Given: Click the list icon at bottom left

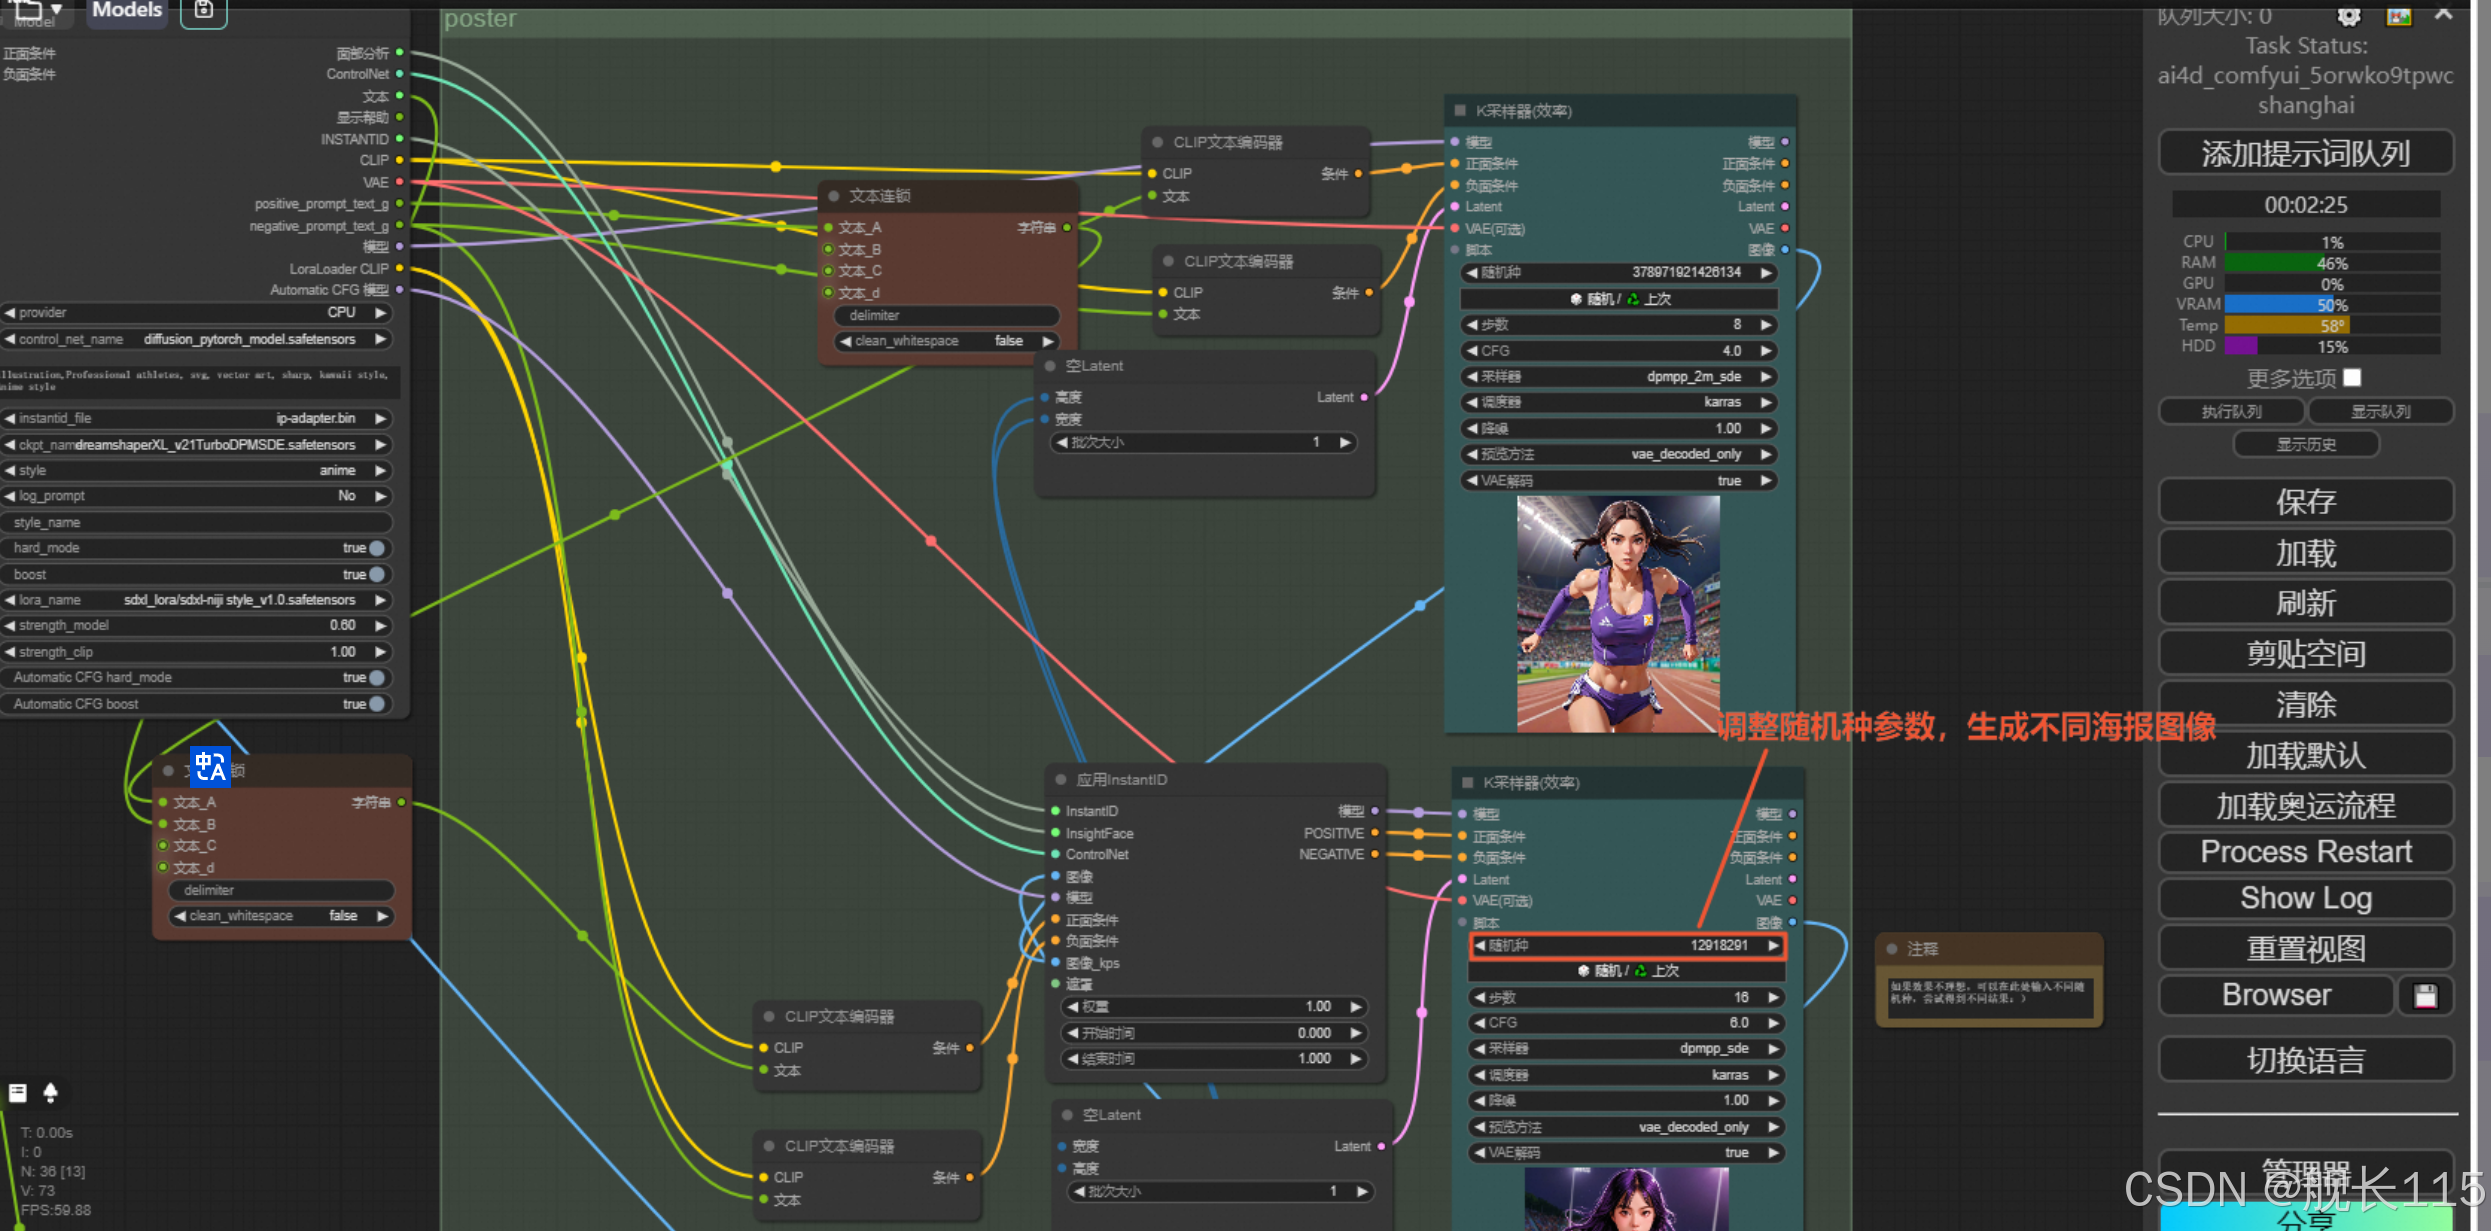Looking at the screenshot, I should pos(17,1092).
